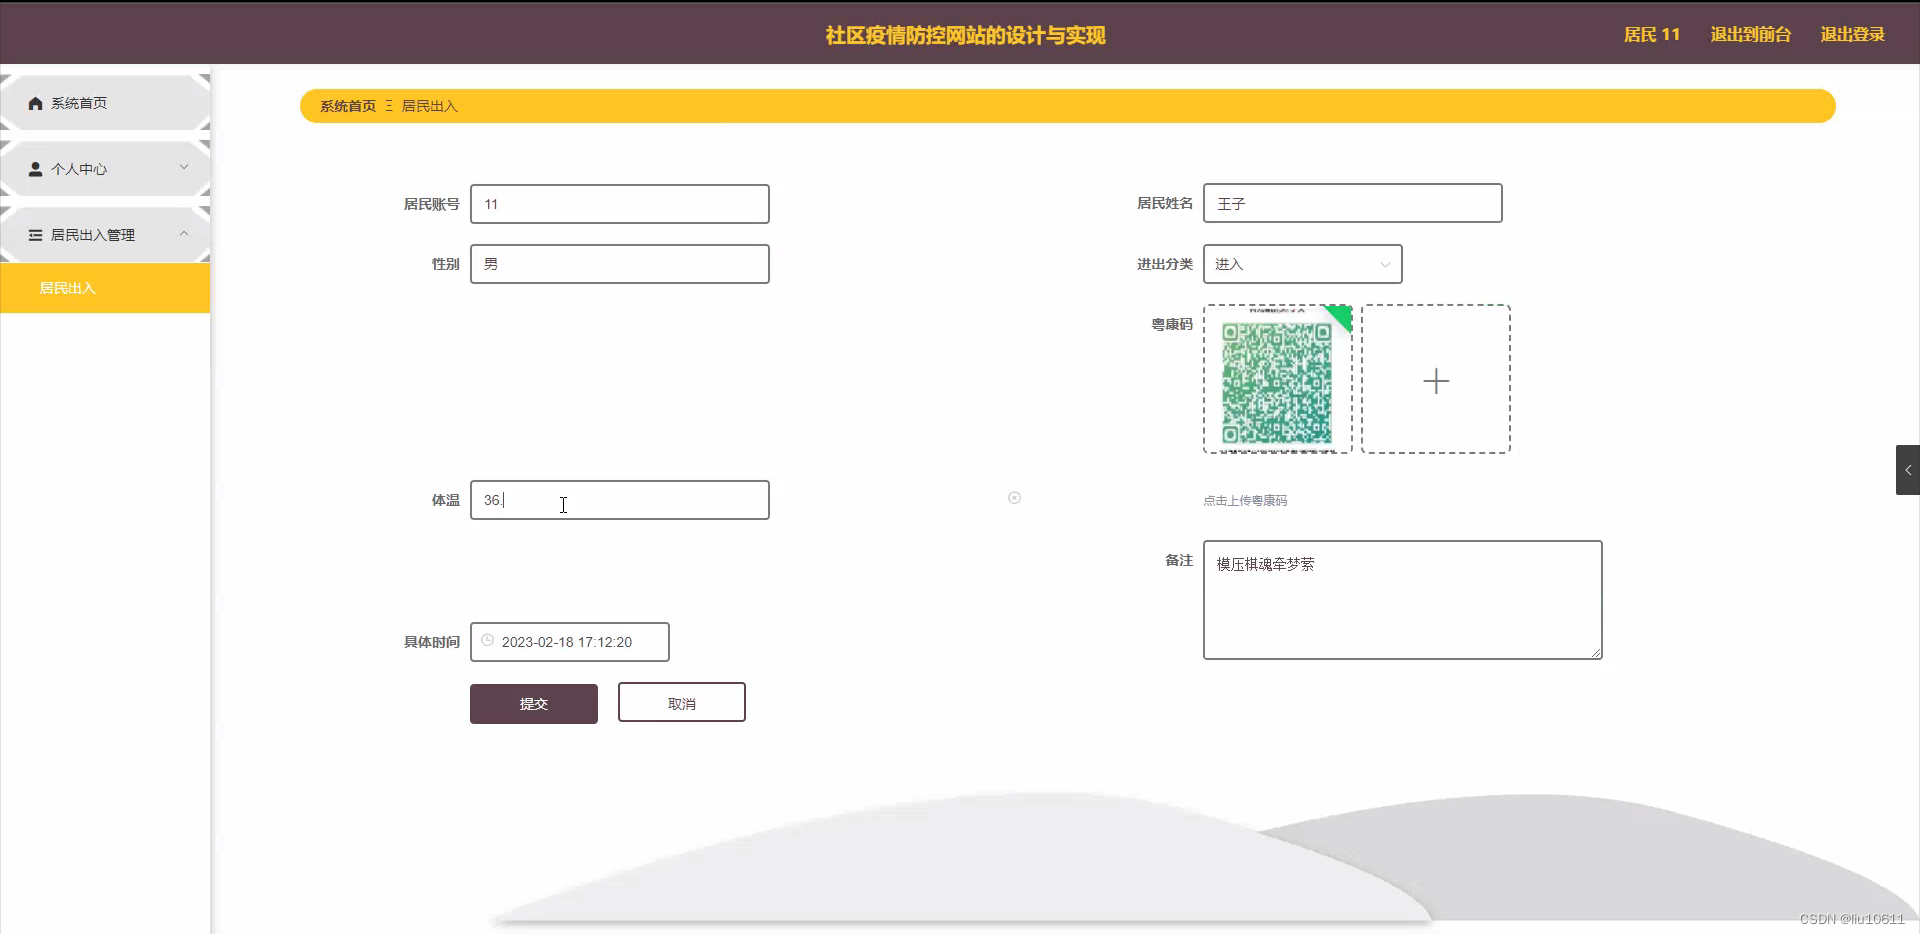
Task: Expand the 个人中心 menu
Action: (105, 169)
